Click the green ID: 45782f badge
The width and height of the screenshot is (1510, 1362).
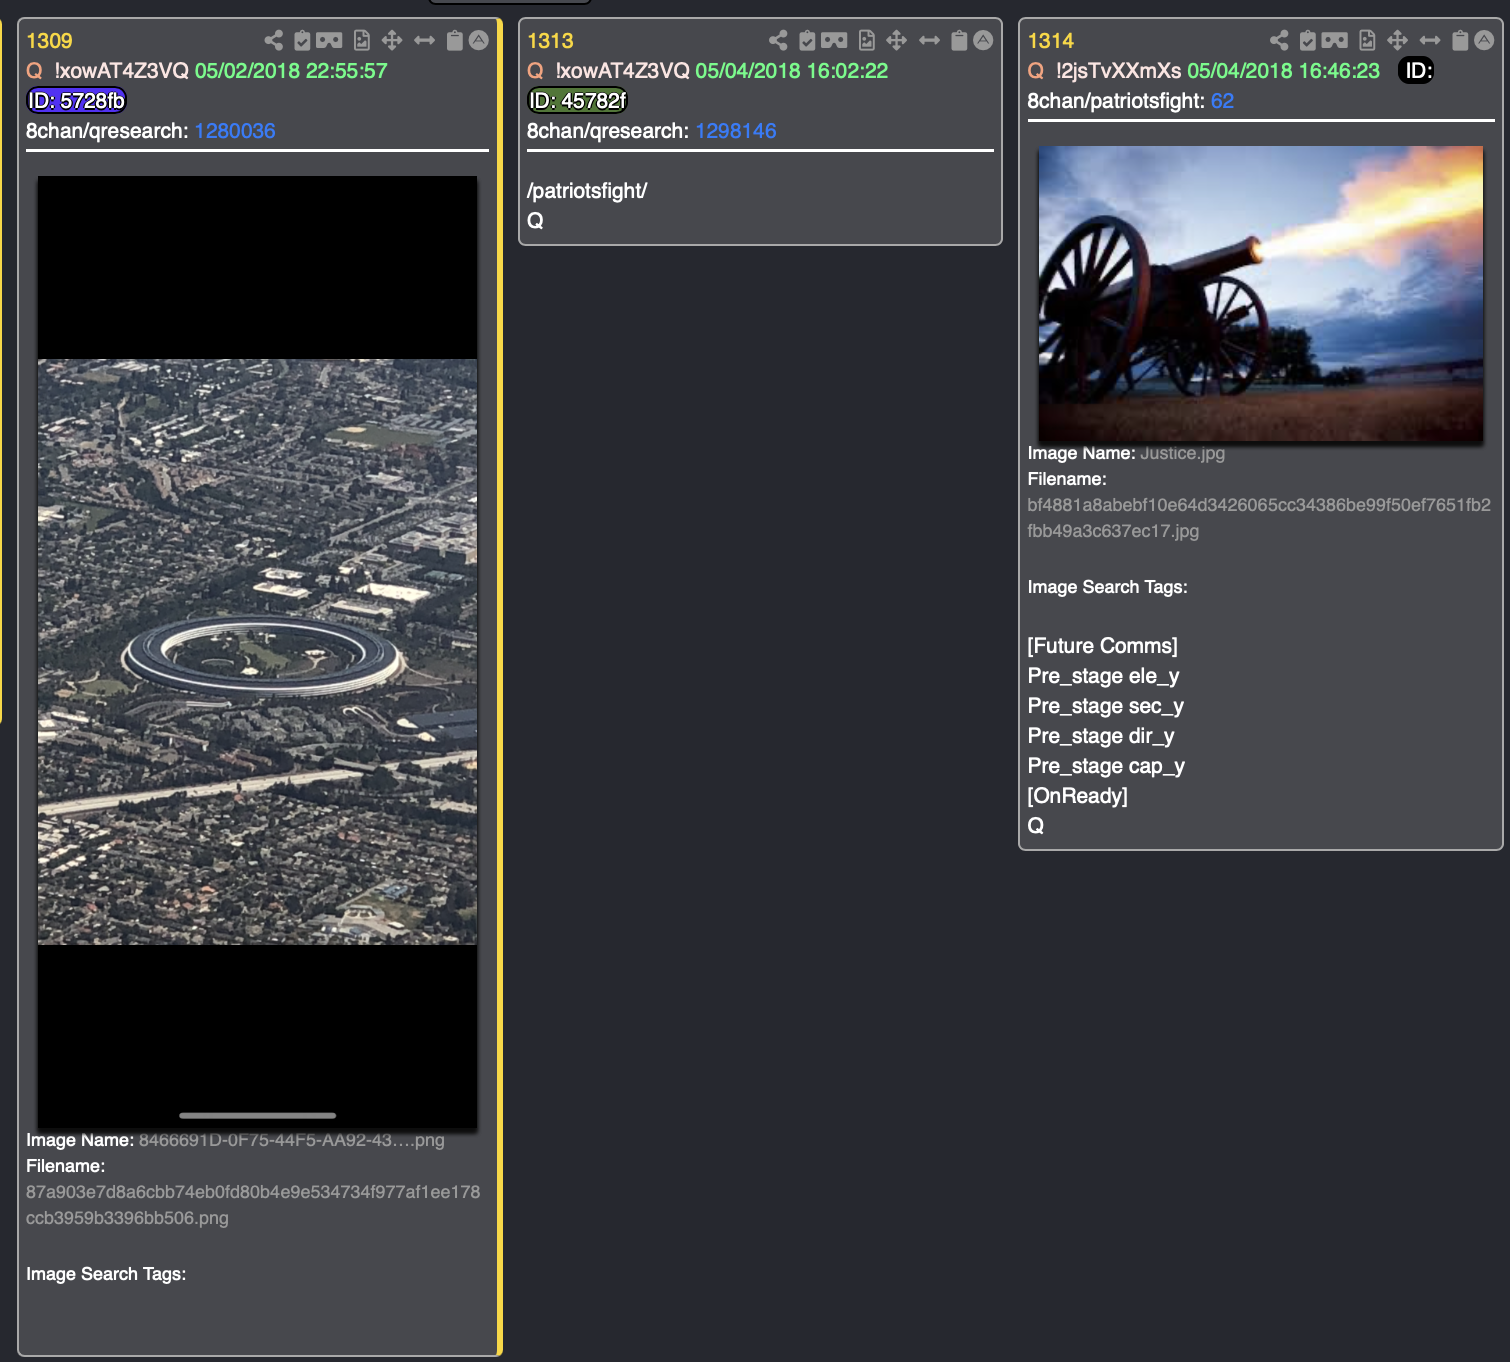577,101
